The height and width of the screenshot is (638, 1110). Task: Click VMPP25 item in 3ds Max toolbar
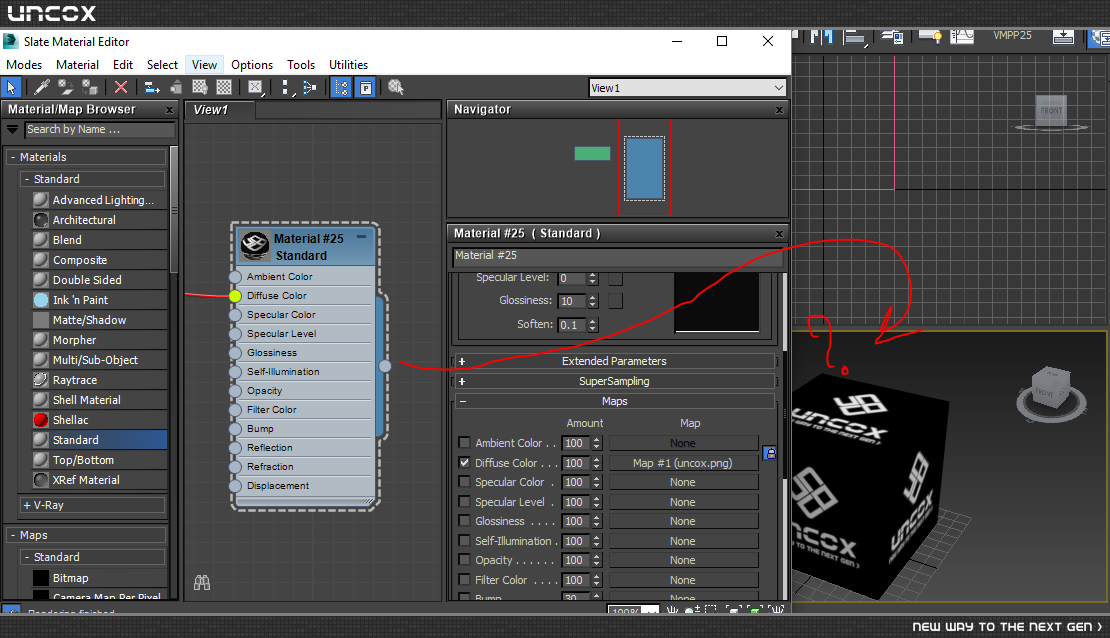click(1012, 35)
